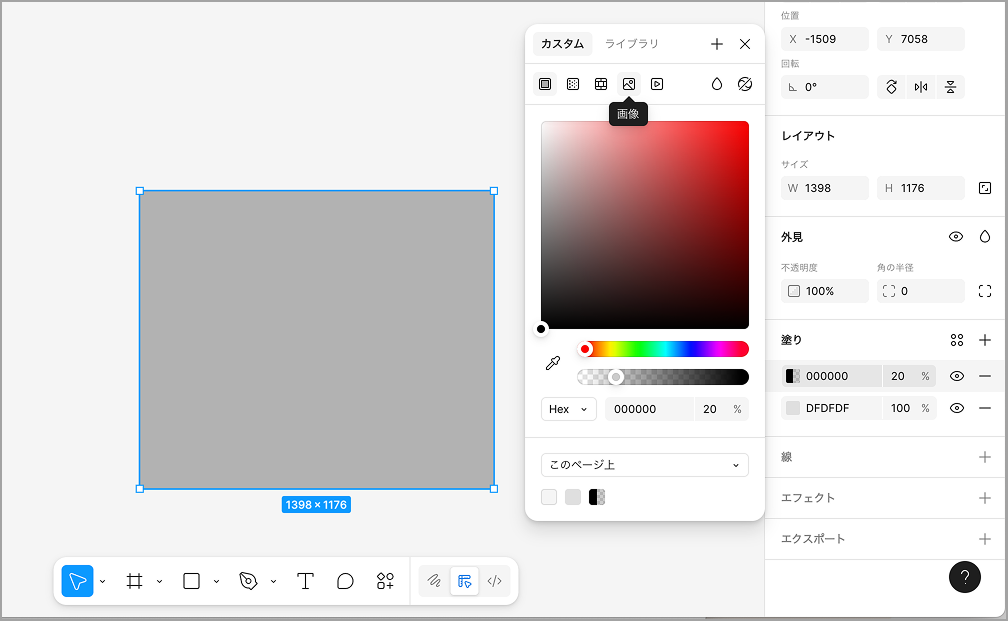Open the Hex color format dropdown
1008x621 pixels.
pyautogui.click(x=568, y=409)
